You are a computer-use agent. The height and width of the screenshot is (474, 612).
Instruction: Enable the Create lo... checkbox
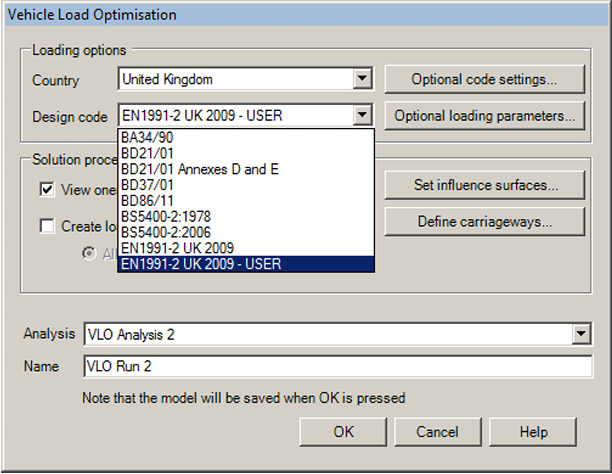pos(47,226)
